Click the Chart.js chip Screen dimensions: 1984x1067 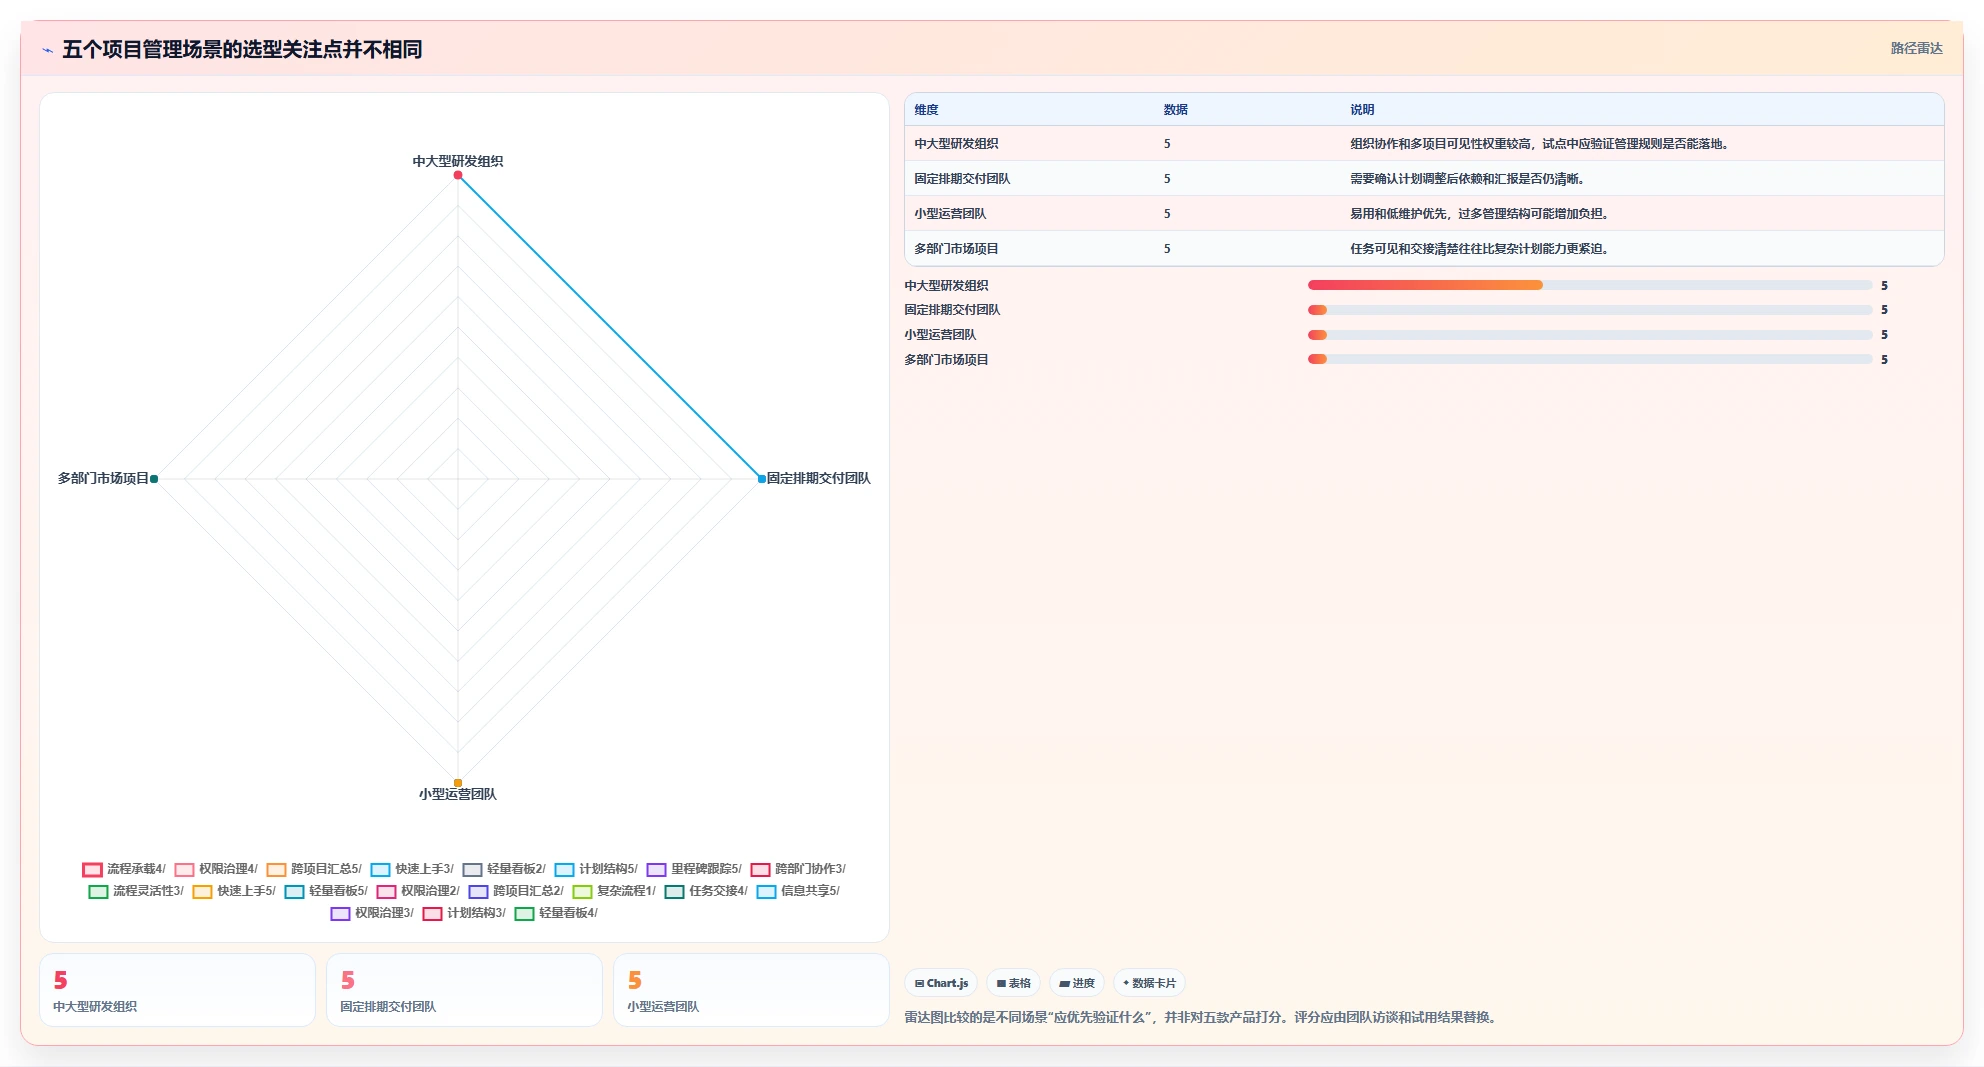point(941,983)
